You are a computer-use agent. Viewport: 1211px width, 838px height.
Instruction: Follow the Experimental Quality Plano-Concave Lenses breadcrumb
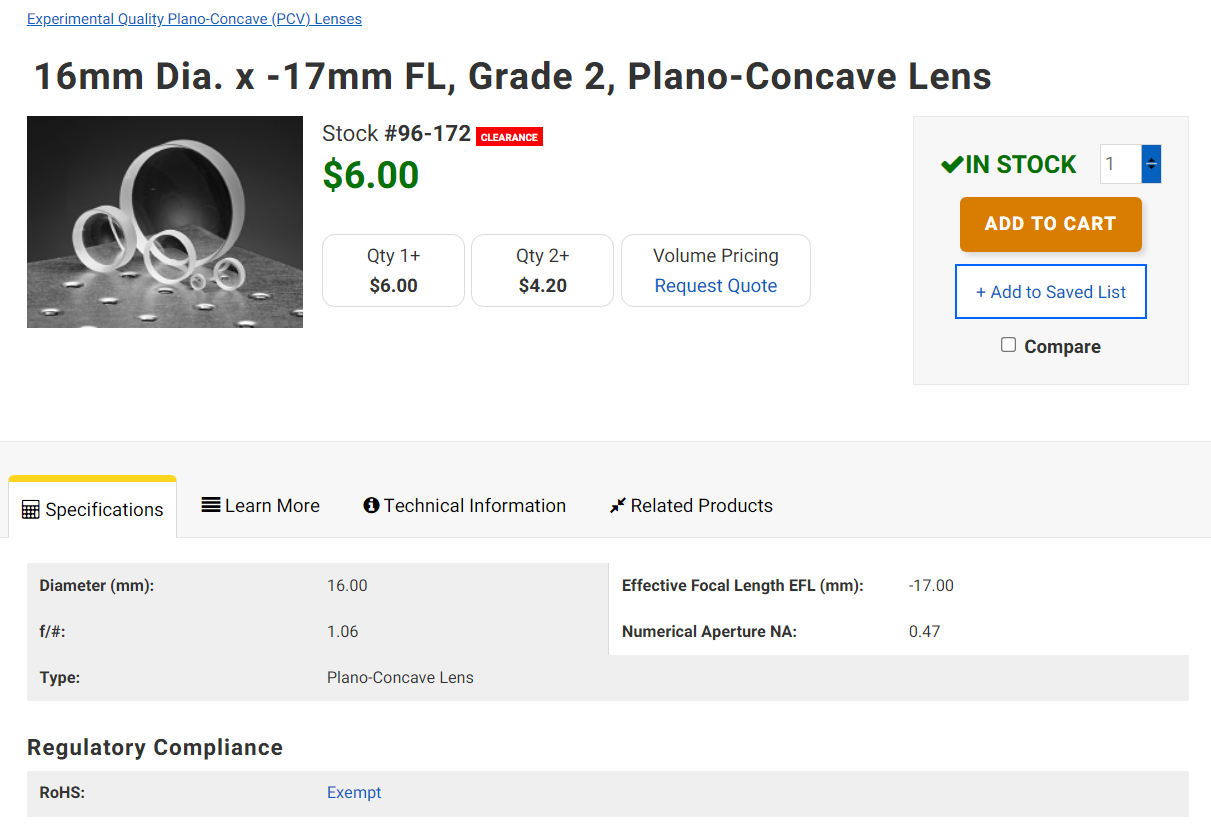194,18
